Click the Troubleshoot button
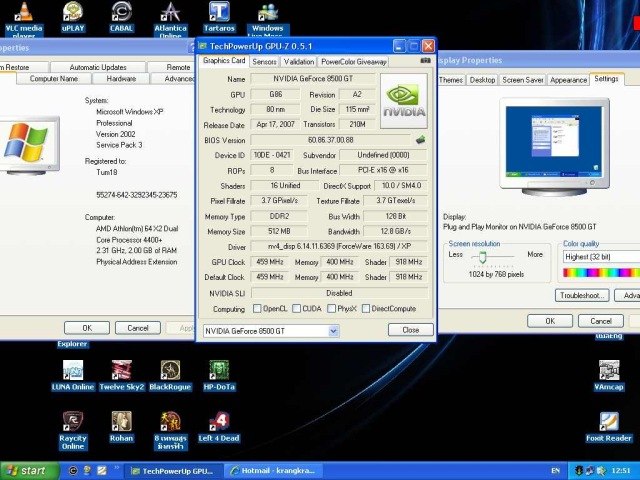The height and width of the screenshot is (480, 640). pos(582,295)
